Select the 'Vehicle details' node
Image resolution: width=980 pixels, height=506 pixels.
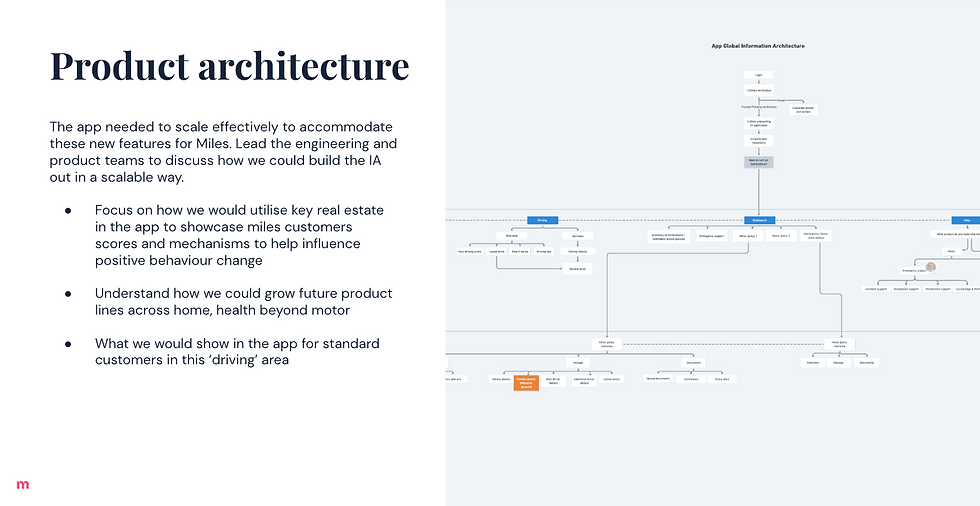pos(501,379)
